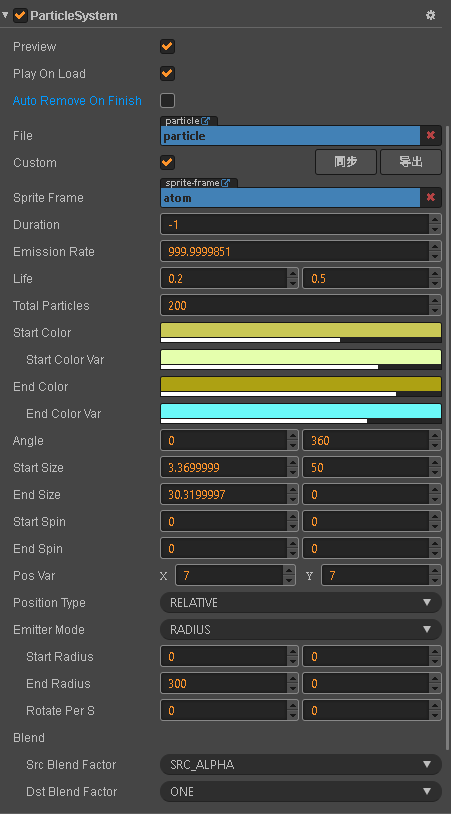Image resolution: width=451 pixels, height=814 pixels.
Task: Click the 同步 sync button
Action: (346, 162)
